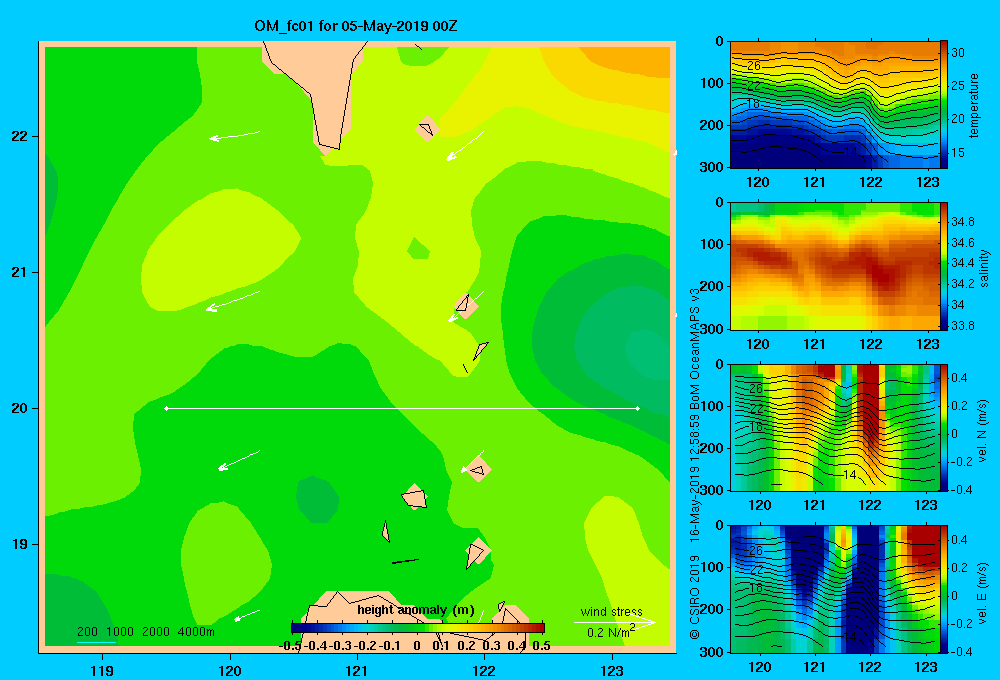
Task: Click the white transect line at latitude 20
Action: tap(402, 408)
